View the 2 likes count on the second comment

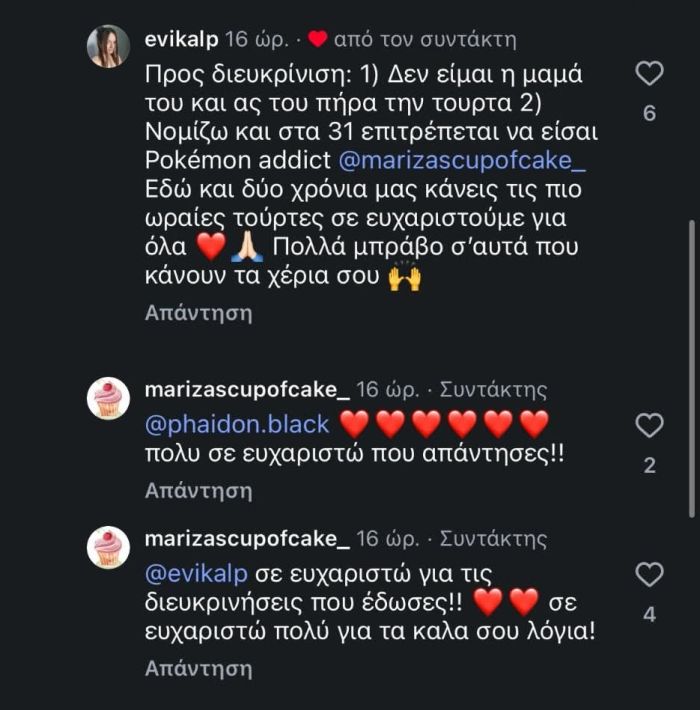[x=649, y=465]
